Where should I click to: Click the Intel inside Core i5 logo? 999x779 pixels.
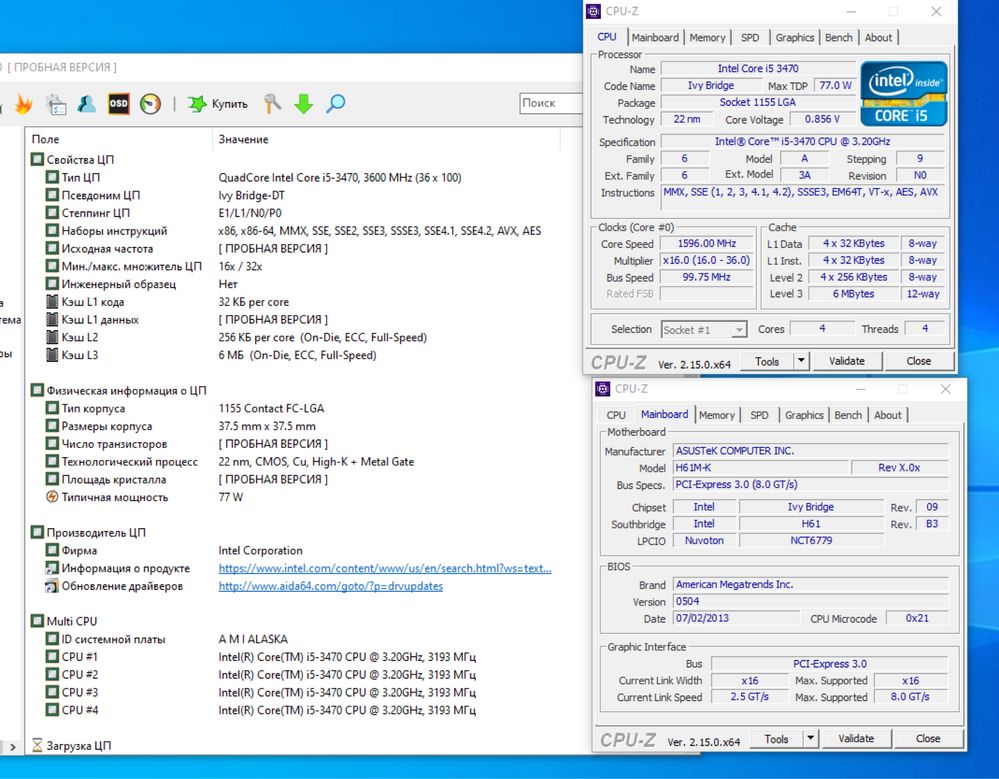point(903,94)
